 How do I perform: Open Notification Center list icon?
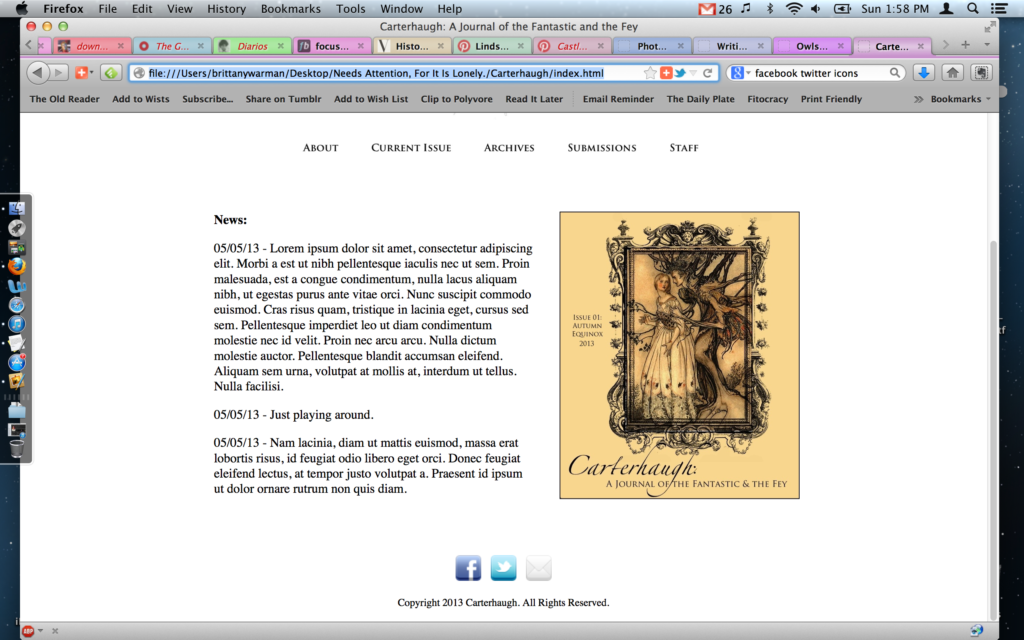pyautogui.click(x=999, y=8)
